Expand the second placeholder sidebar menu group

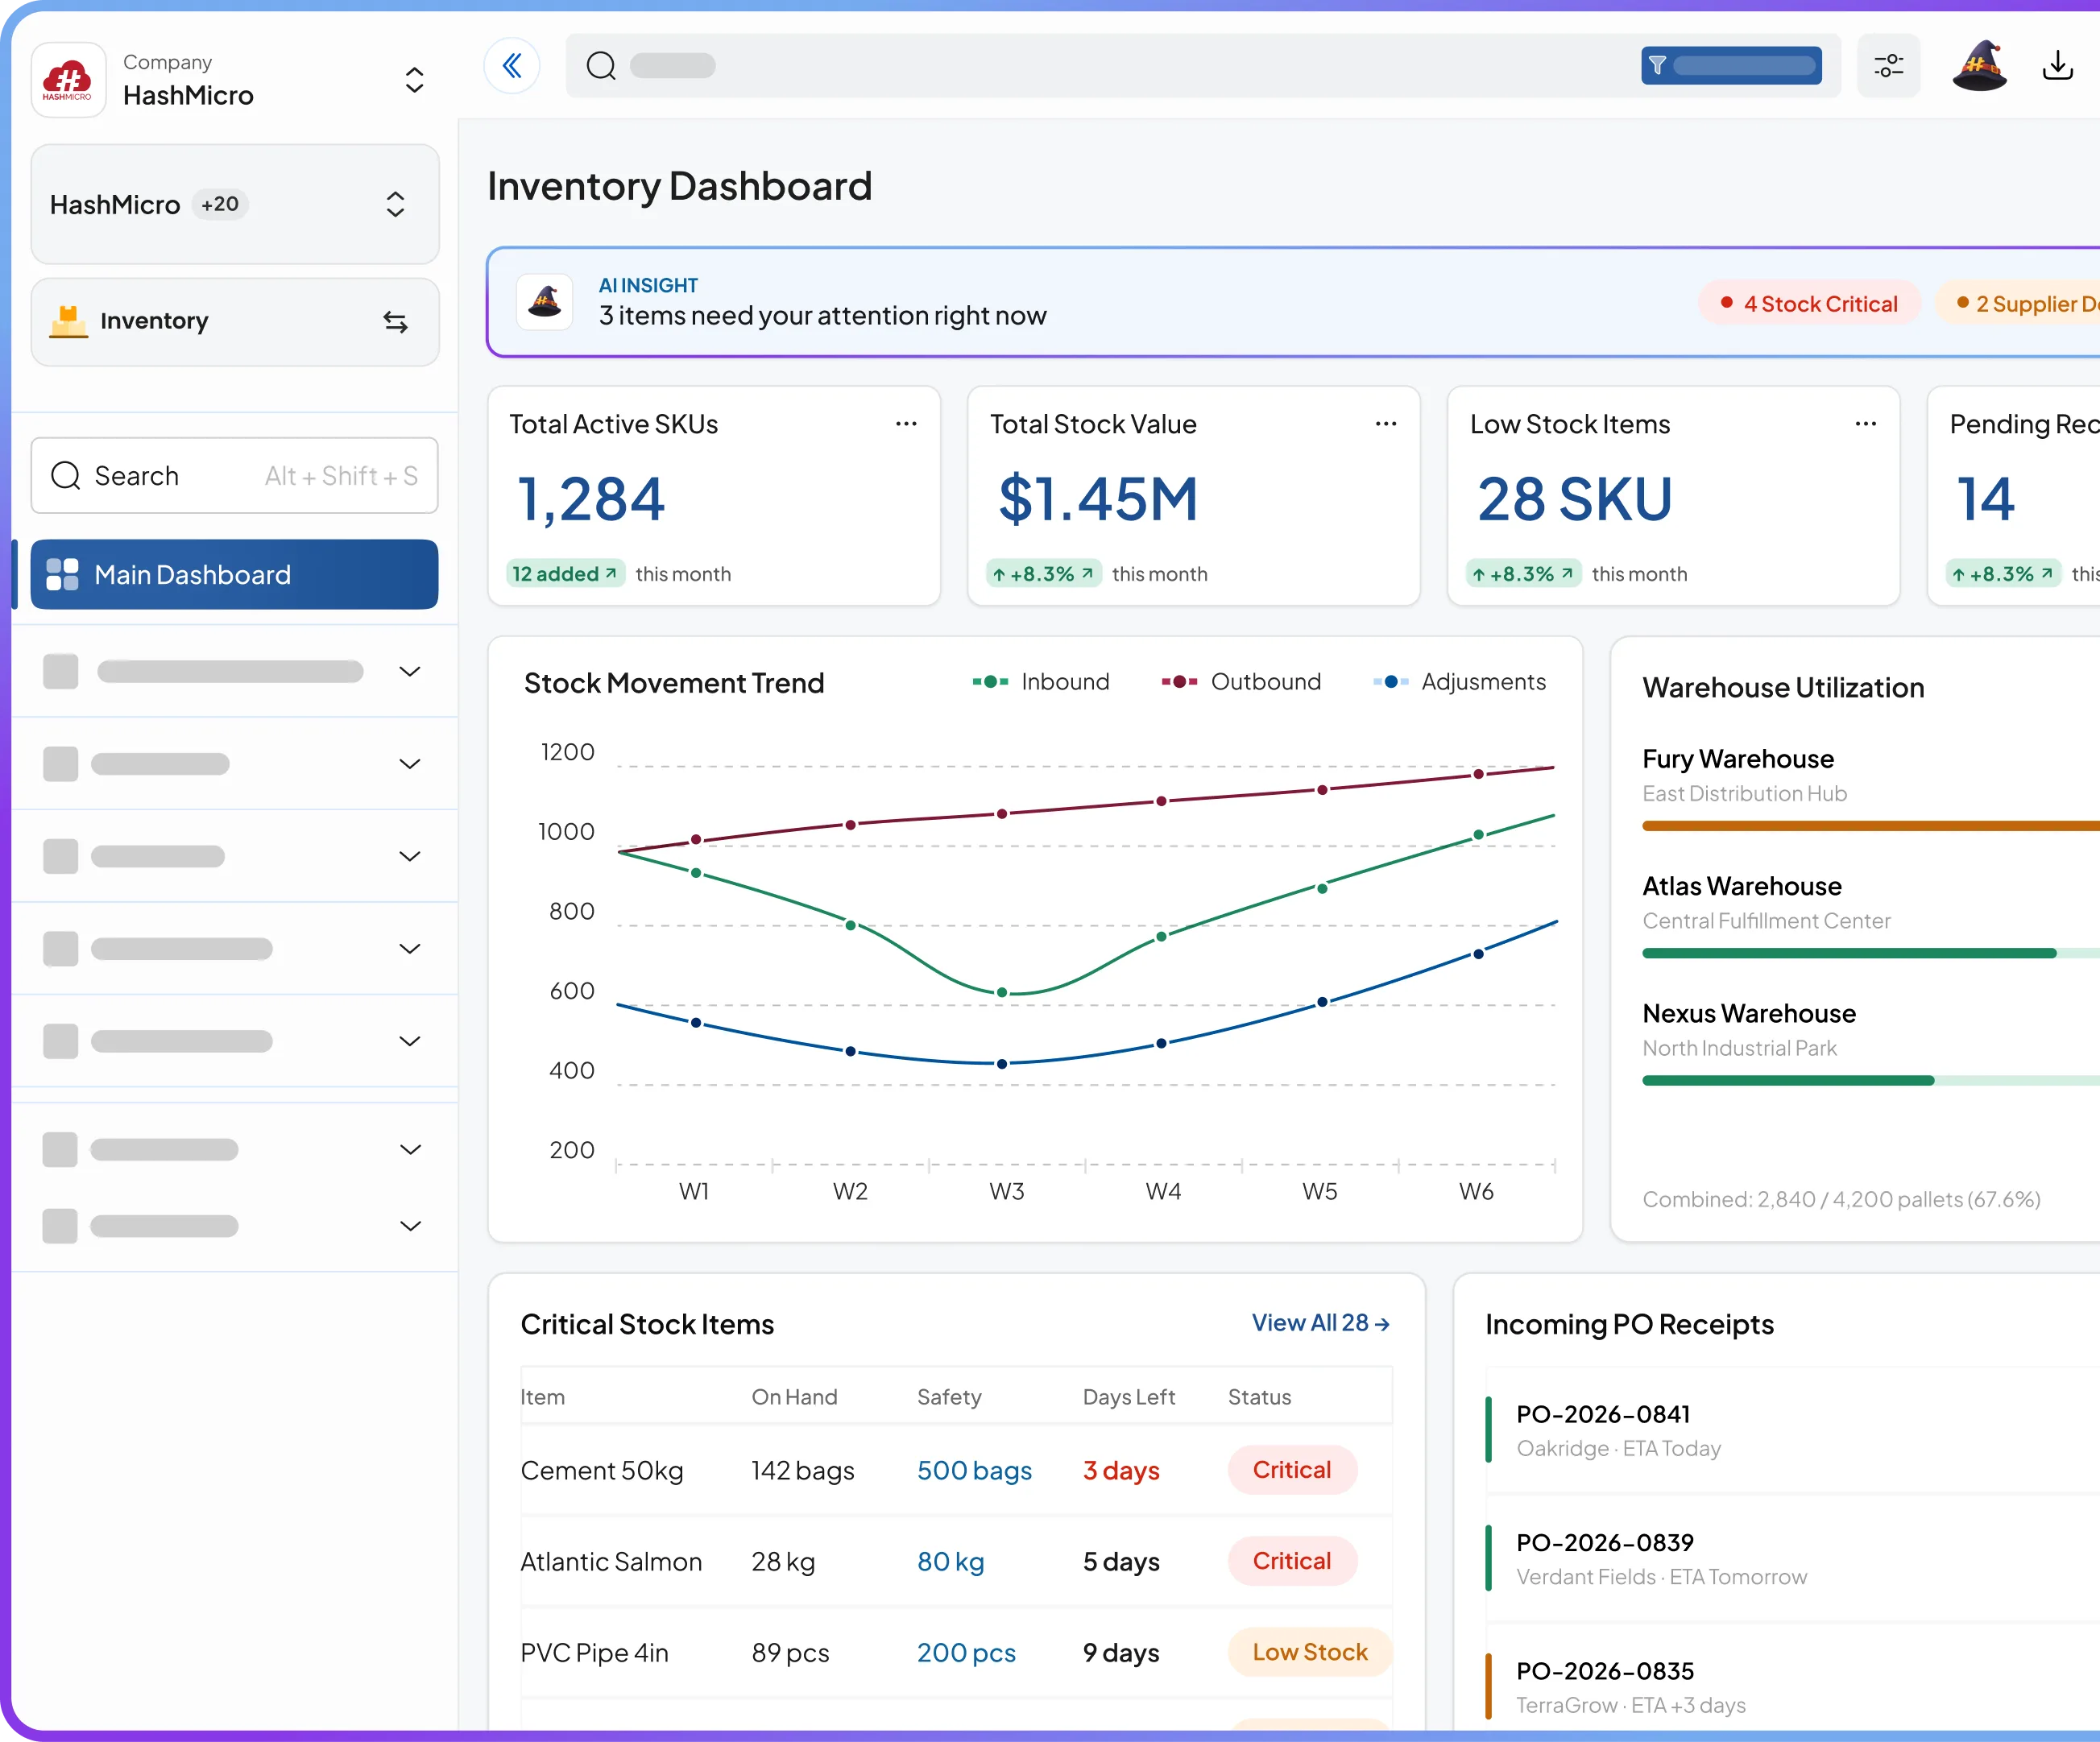(x=410, y=764)
